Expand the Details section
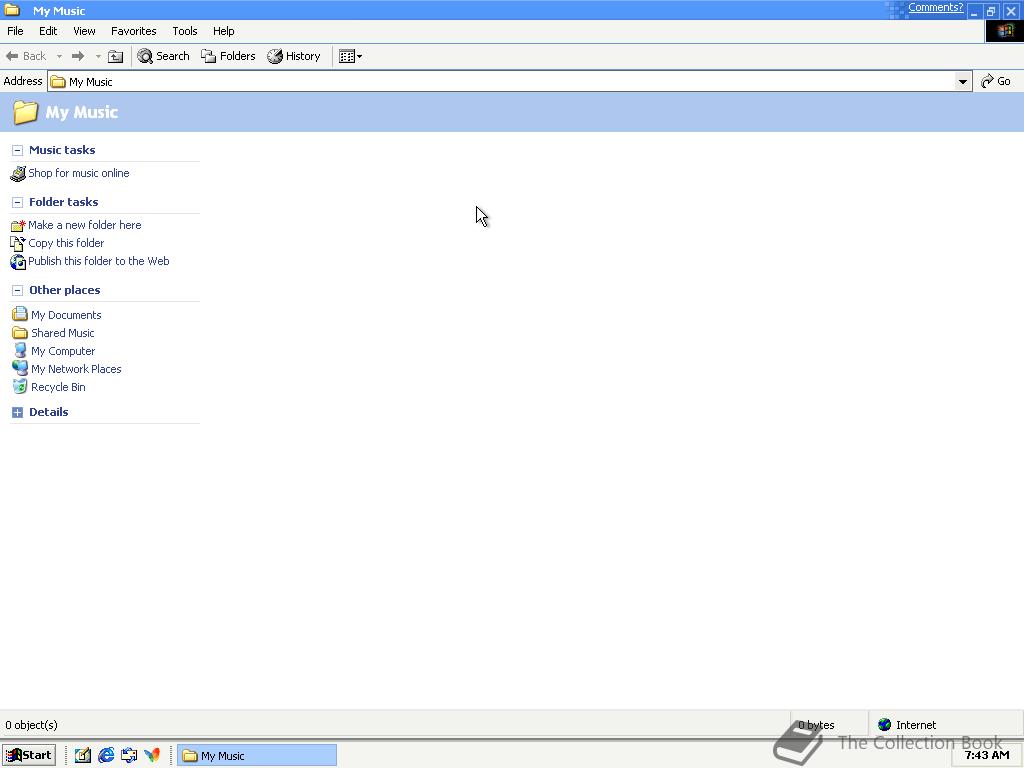The height and width of the screenshot is (768, 1024). [x=18, y=412]
